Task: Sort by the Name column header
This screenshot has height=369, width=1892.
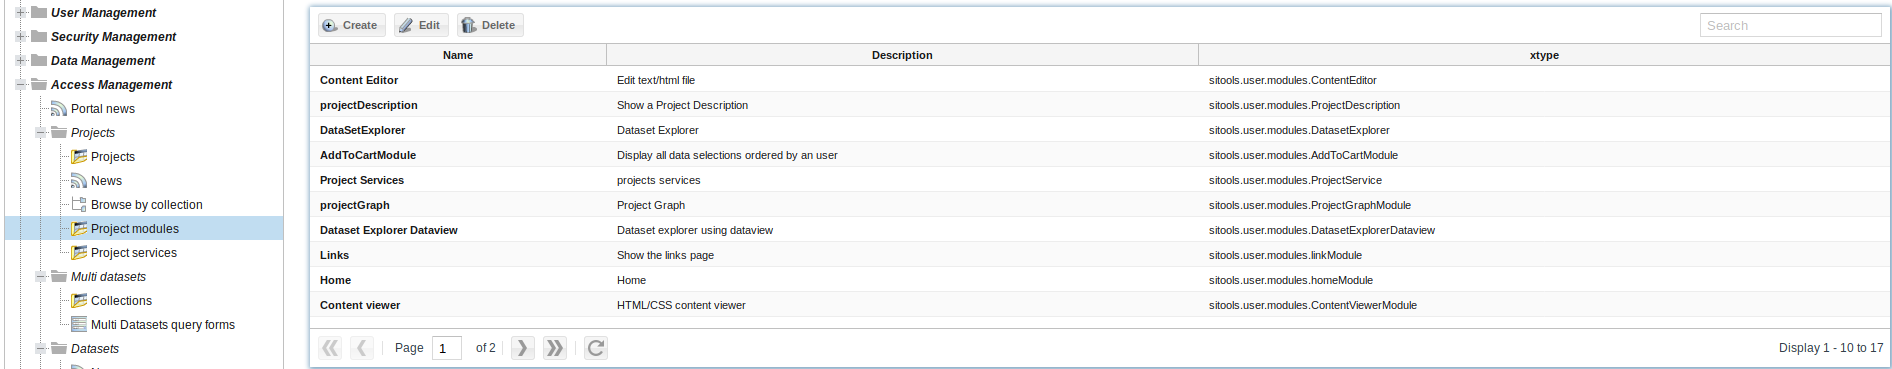Action: coord(458,55)
